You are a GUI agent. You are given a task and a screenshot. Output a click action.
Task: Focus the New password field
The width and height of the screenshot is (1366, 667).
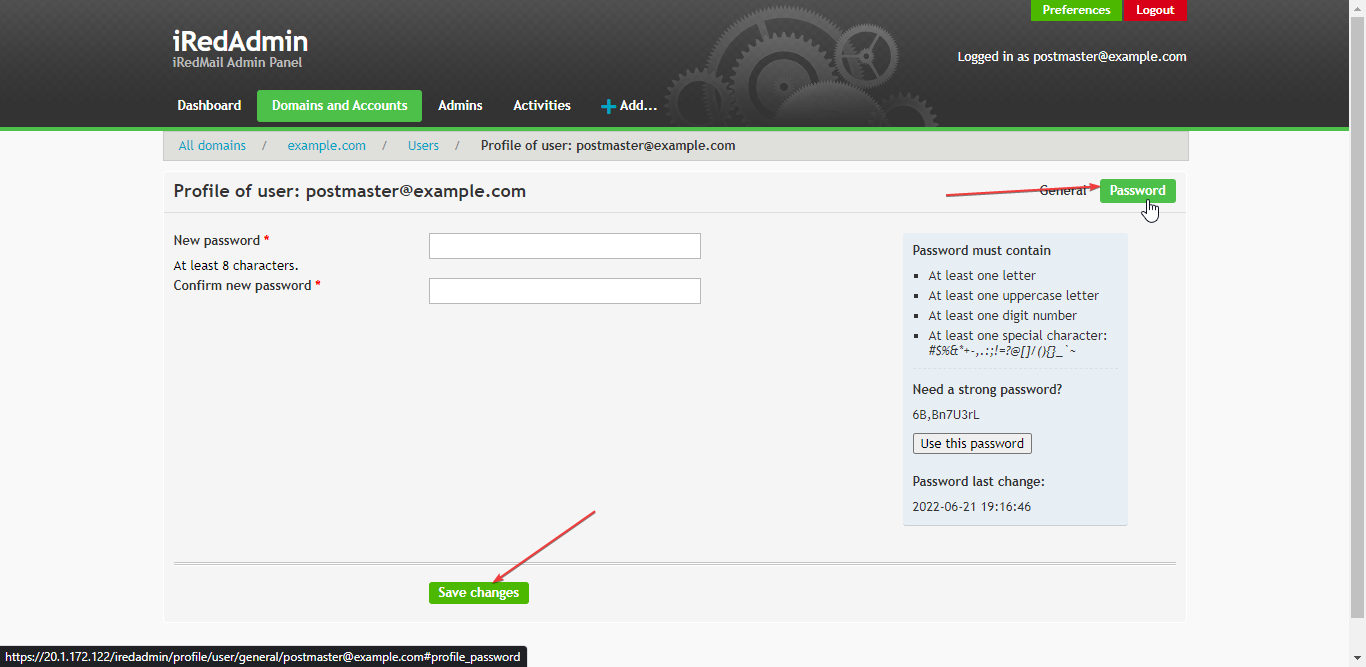click(564, 246)
